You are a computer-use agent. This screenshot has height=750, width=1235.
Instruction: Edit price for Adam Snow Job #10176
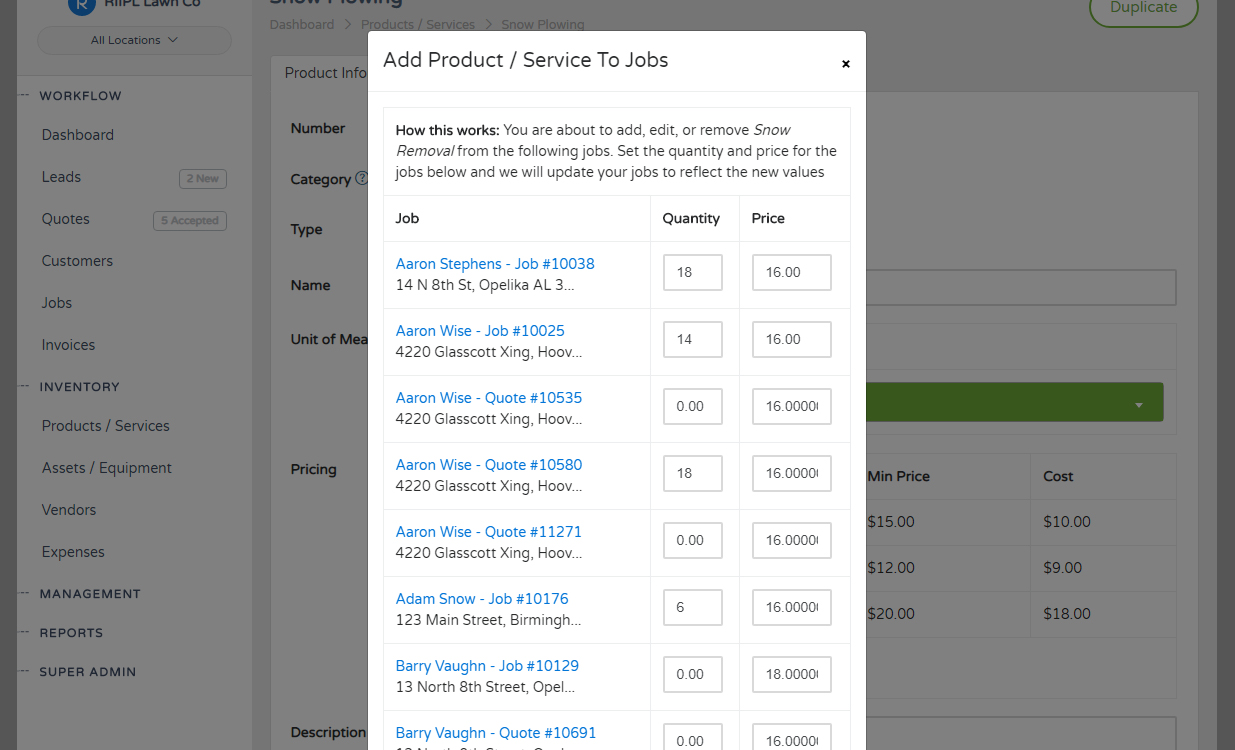pyautogui.click(x=791, y=606)
